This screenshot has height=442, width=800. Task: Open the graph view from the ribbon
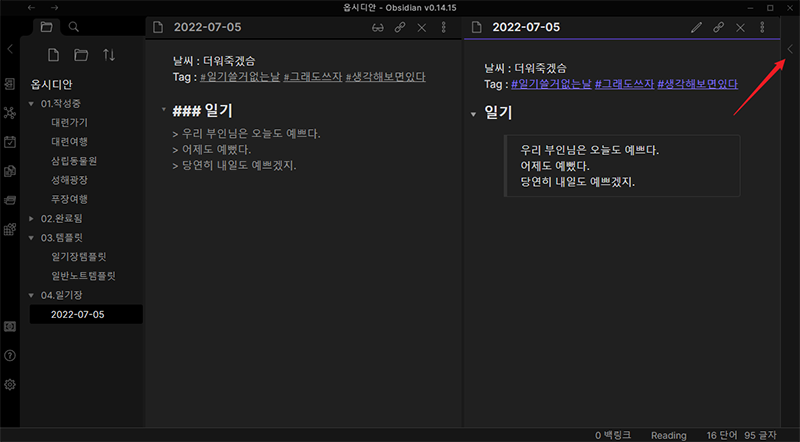[x=10, y=113]
